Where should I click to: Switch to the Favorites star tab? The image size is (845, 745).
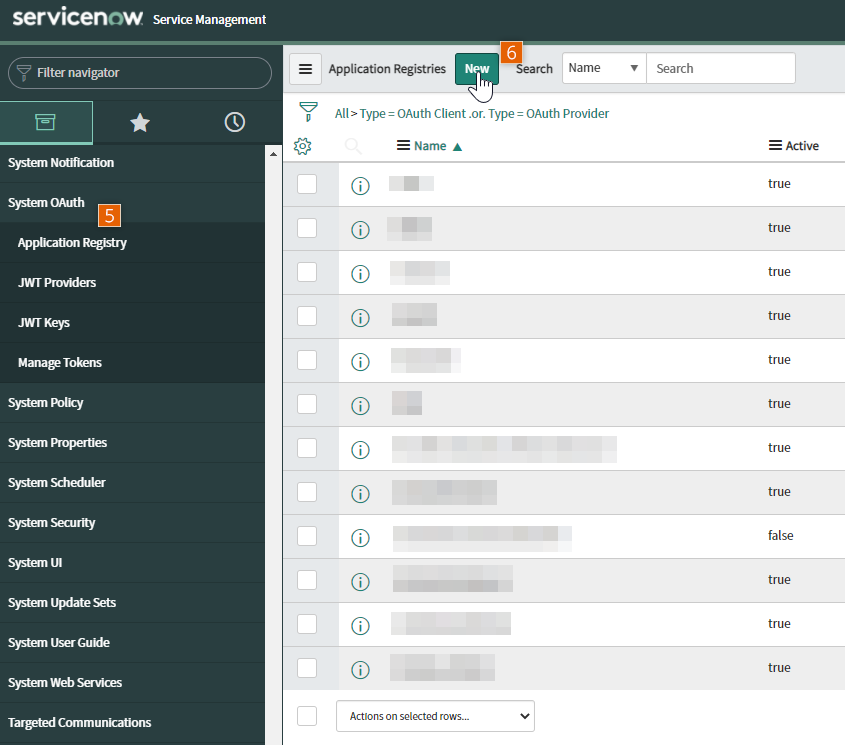140,123
